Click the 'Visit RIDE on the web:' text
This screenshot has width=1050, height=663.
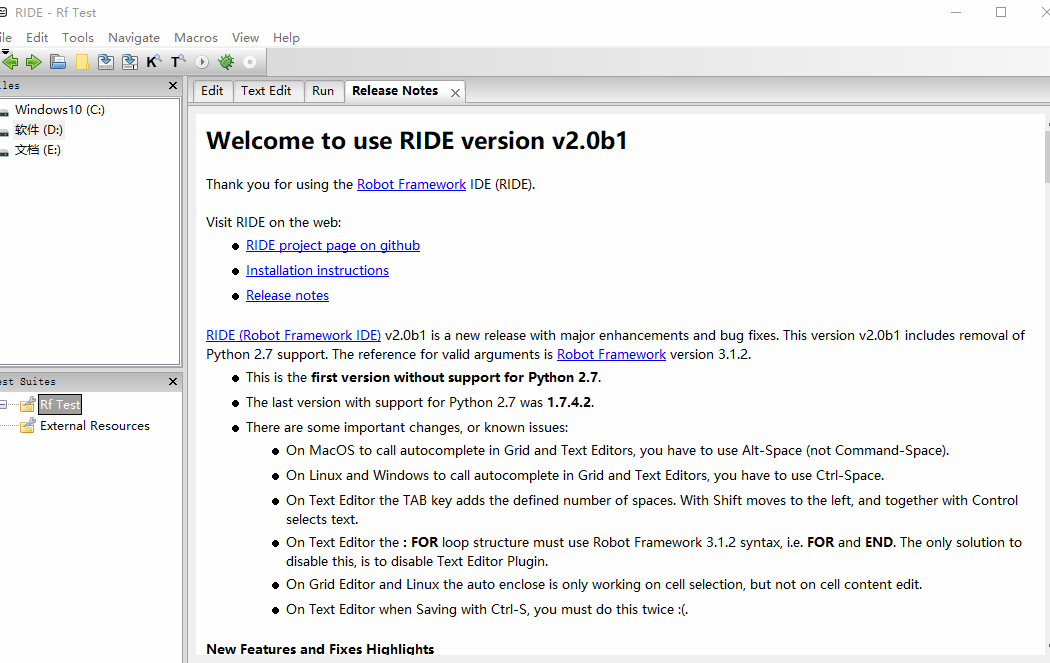tap(273, 222)
